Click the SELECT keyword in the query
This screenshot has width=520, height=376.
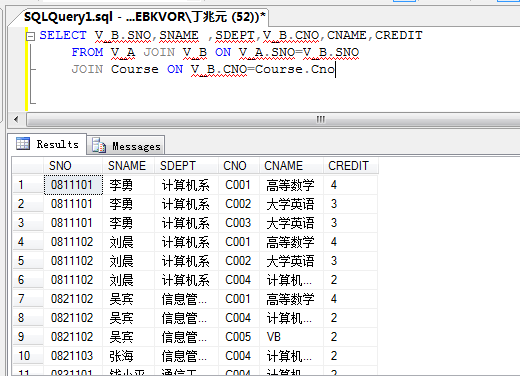(63, 35)
